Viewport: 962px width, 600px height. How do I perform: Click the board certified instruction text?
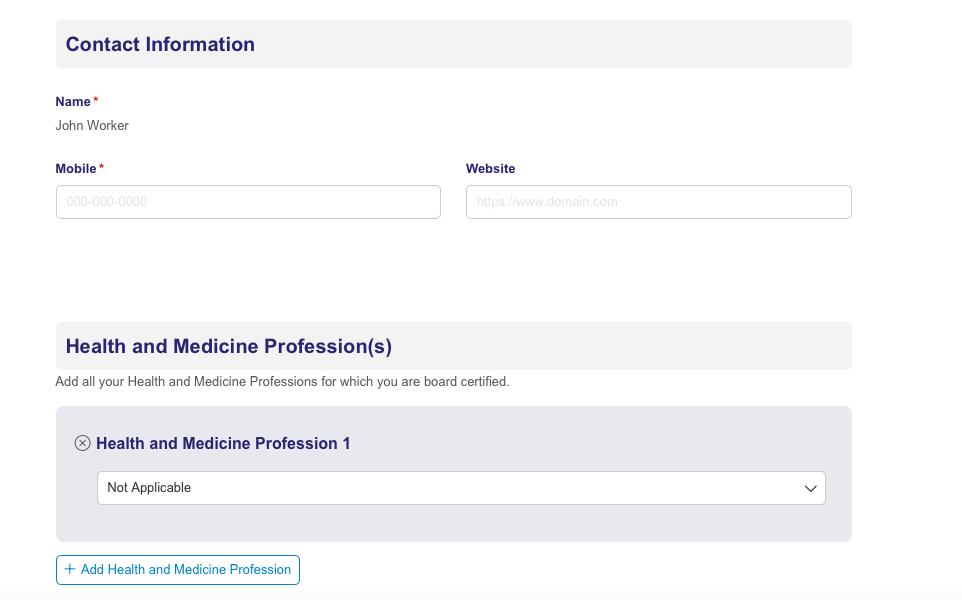[282, 382]
